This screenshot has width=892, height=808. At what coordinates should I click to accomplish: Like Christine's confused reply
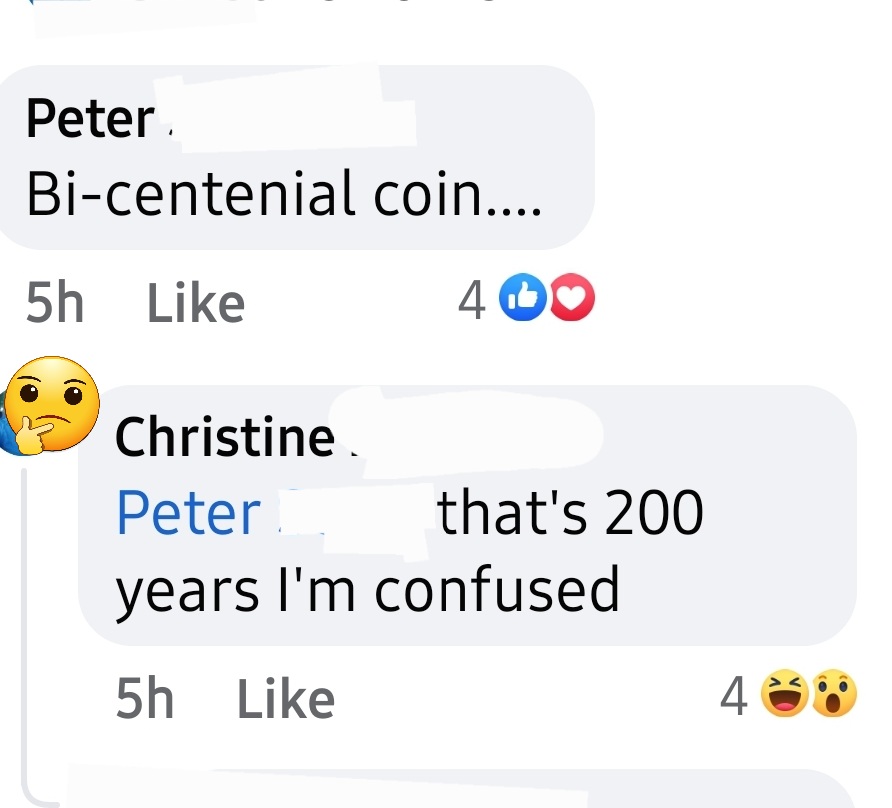286,698
